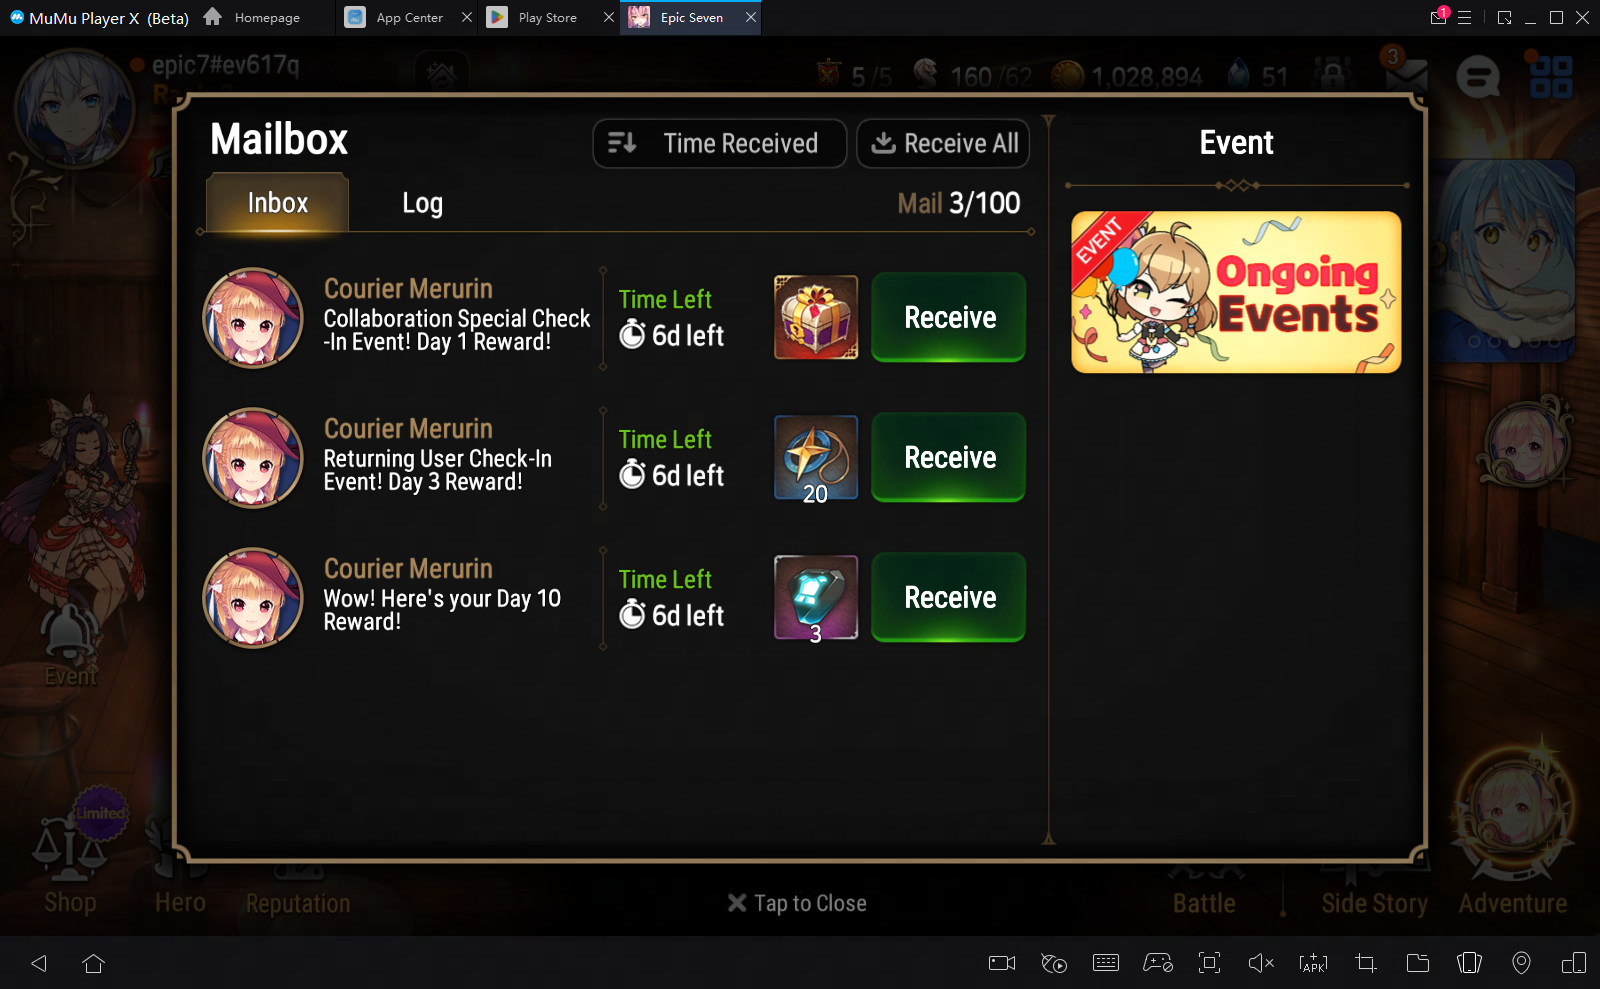Screen dimensions: 1600x989
Task: Open the Ongoing Events banner
Action: pos(1236,292)
